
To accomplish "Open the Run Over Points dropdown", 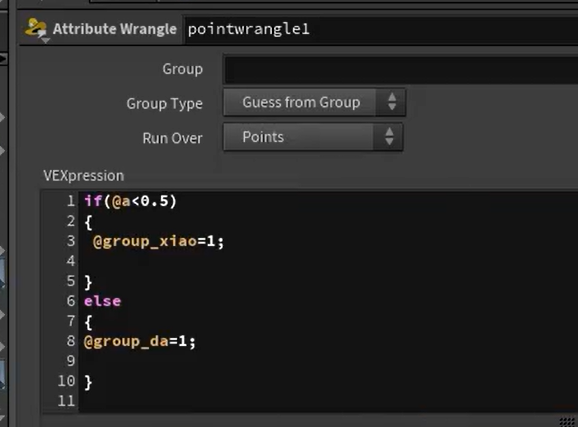I will tap(313, 137).
